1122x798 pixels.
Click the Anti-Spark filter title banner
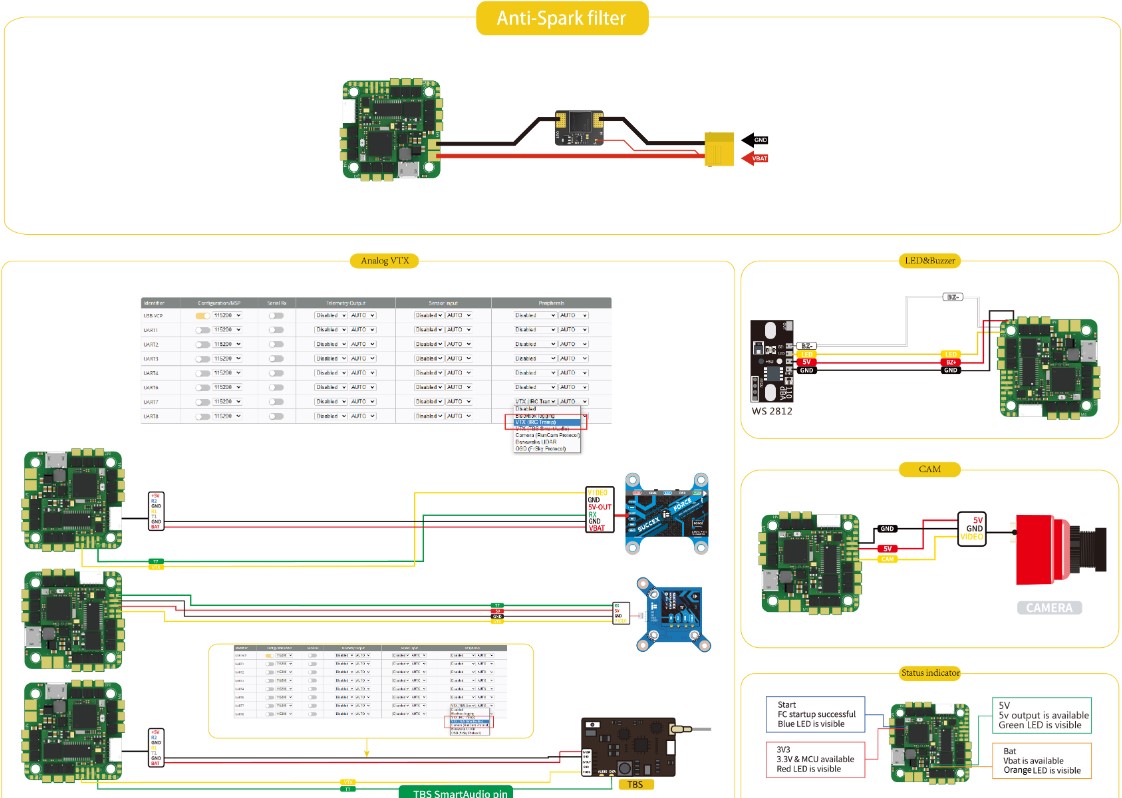click(560, 18)
